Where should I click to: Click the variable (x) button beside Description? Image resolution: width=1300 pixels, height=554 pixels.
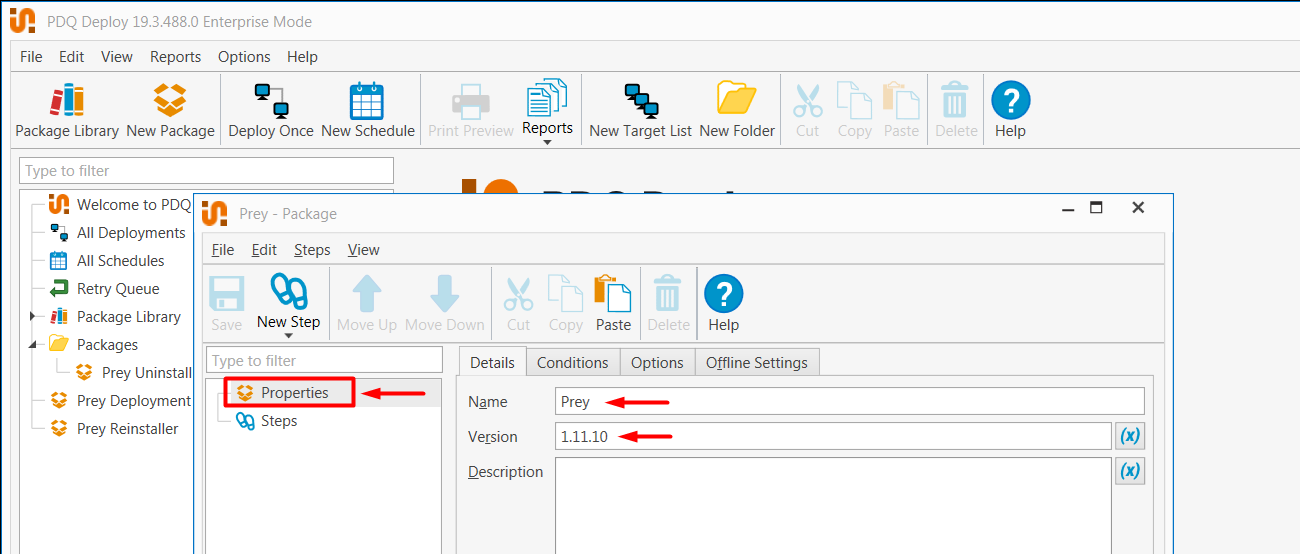[1130, 471]
